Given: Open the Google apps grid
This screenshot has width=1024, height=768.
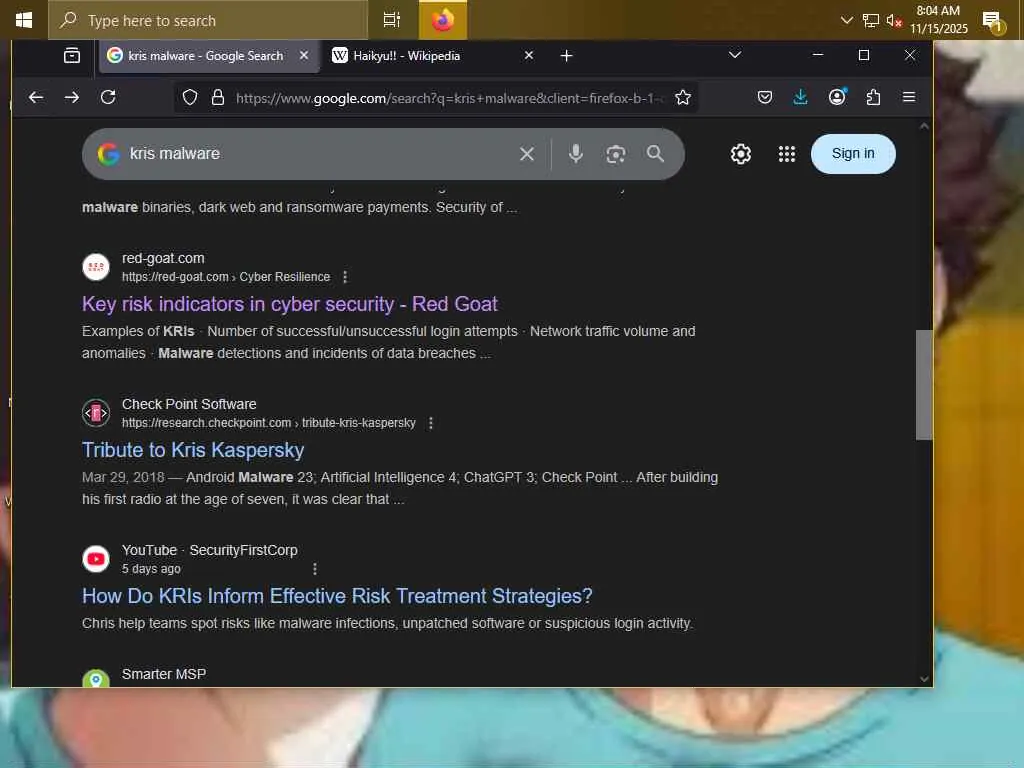Looking at the screenshot, I should [787, 154].
